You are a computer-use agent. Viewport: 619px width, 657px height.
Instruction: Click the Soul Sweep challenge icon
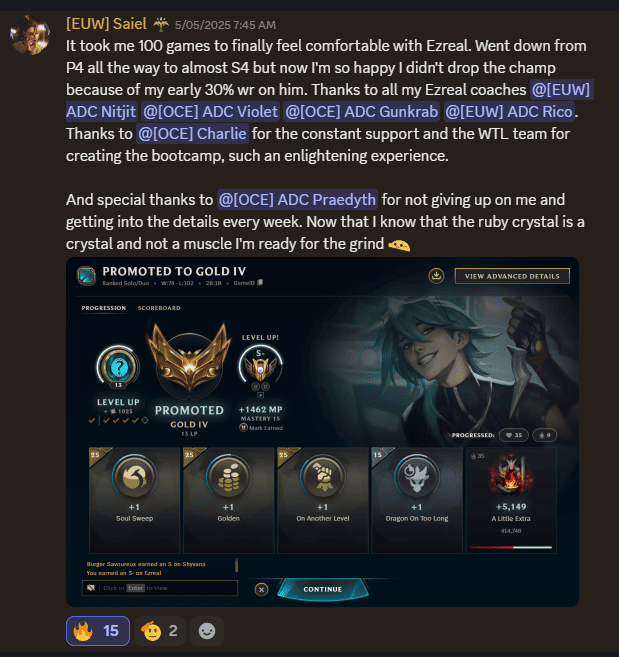coord(134,477)
